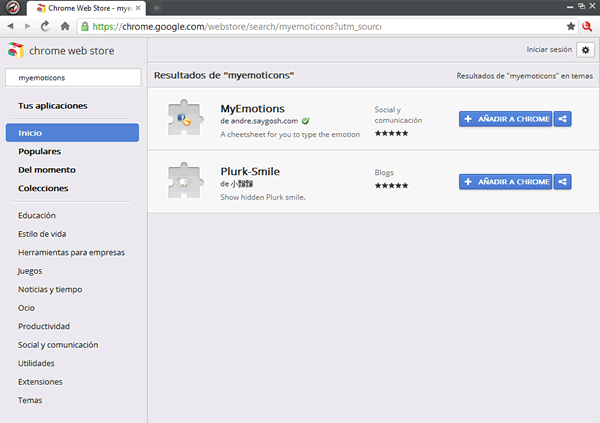Open the red search extension icon
The width and height of the screenshot is (600, 423).
(587, 26)
